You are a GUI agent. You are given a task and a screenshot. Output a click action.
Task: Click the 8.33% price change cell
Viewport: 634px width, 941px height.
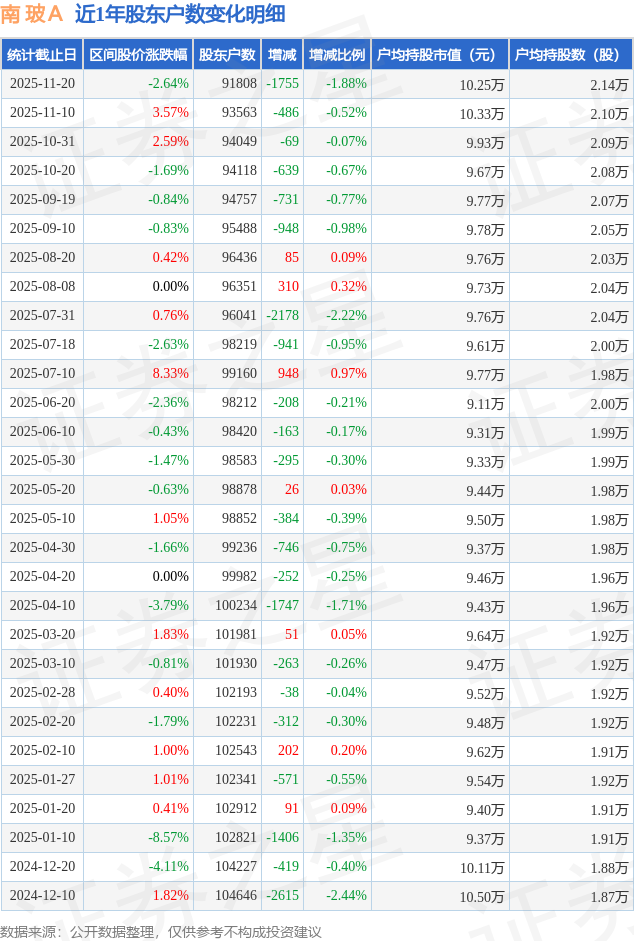(170, 374)
